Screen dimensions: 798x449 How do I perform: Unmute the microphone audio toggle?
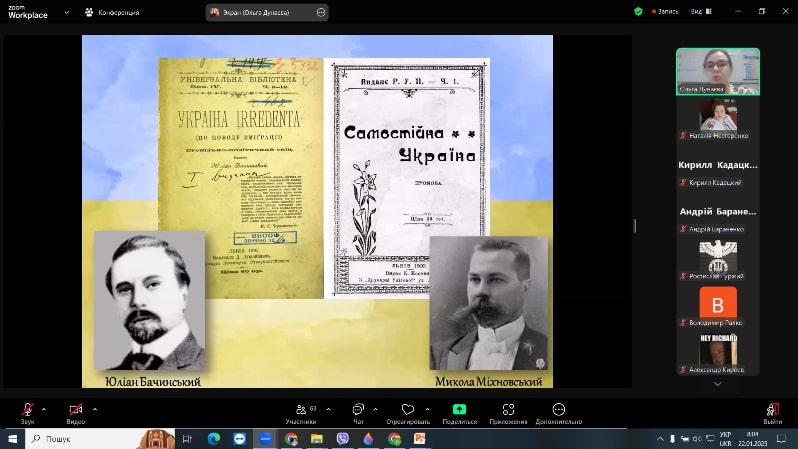[27, 409]
